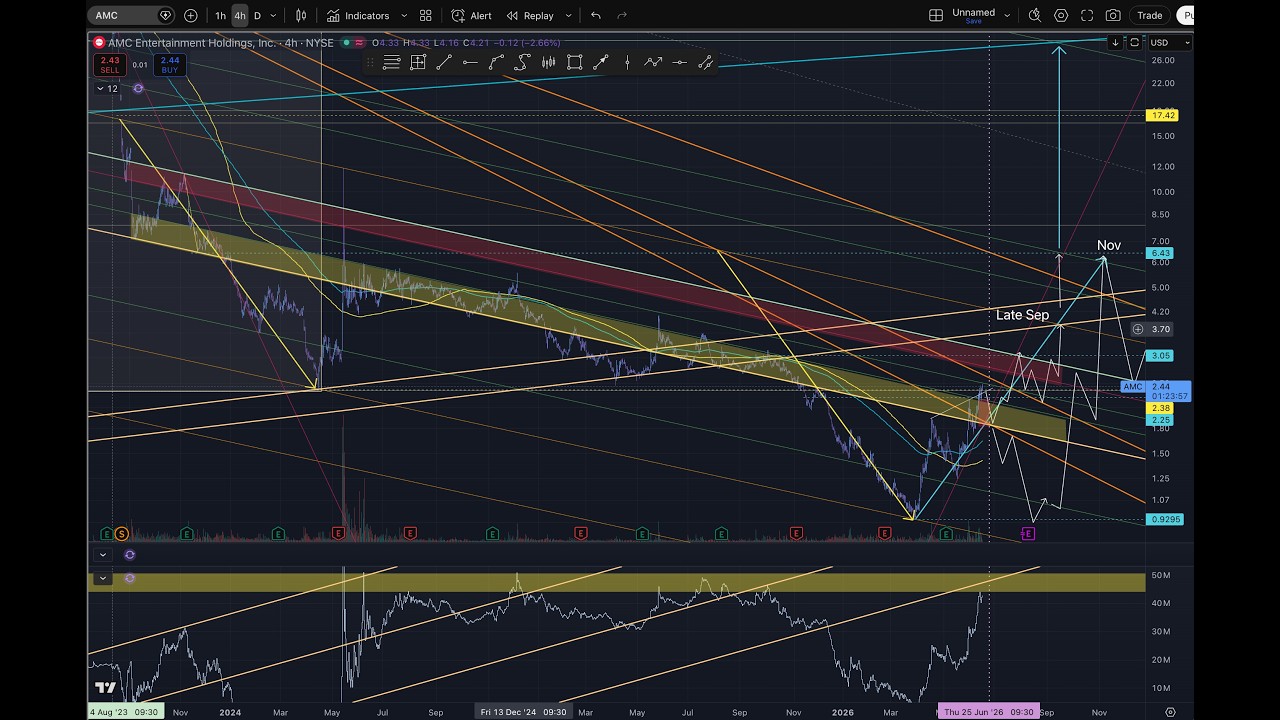Open the Indicators dialog

(x=358, y=15)
